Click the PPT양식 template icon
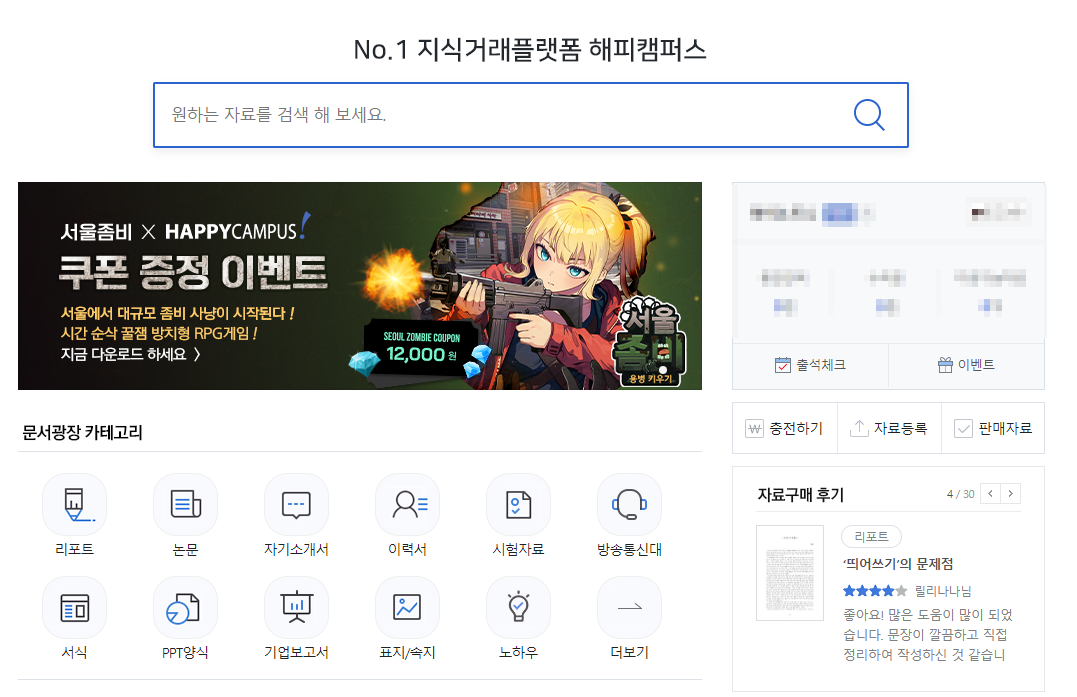Image resolution: width=1077 pixels, height=697 pixels. [x=185, y=607]
